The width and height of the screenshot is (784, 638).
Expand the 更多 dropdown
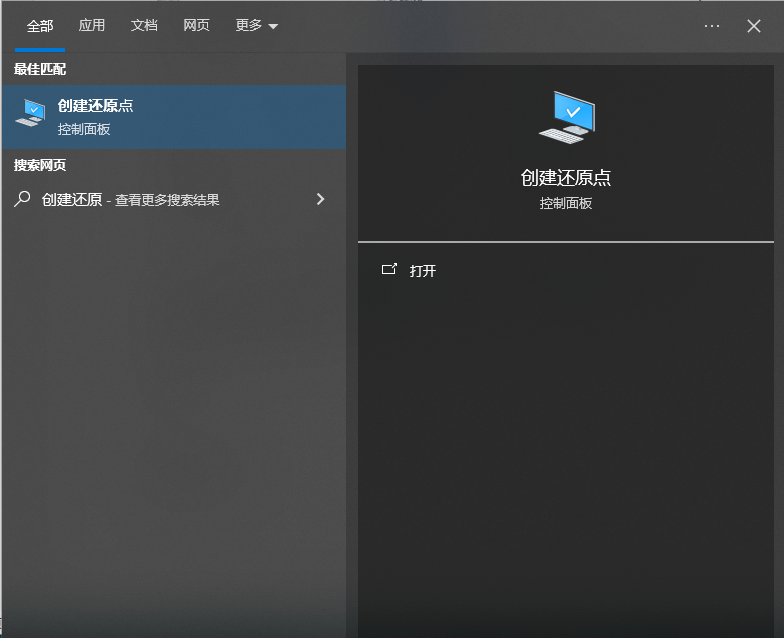[256, 25]
